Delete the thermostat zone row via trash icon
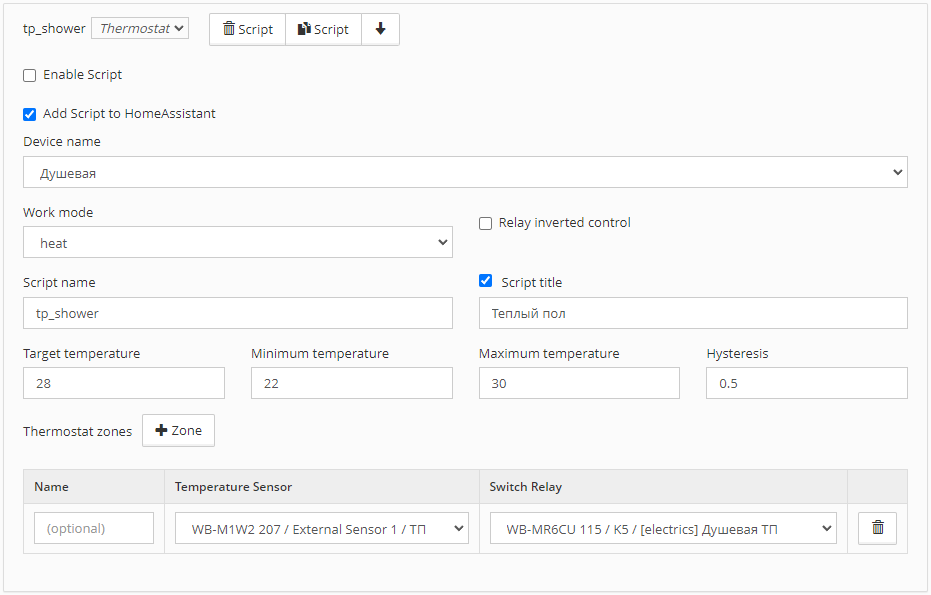931x595 pixels. click(x=877, y=528)
